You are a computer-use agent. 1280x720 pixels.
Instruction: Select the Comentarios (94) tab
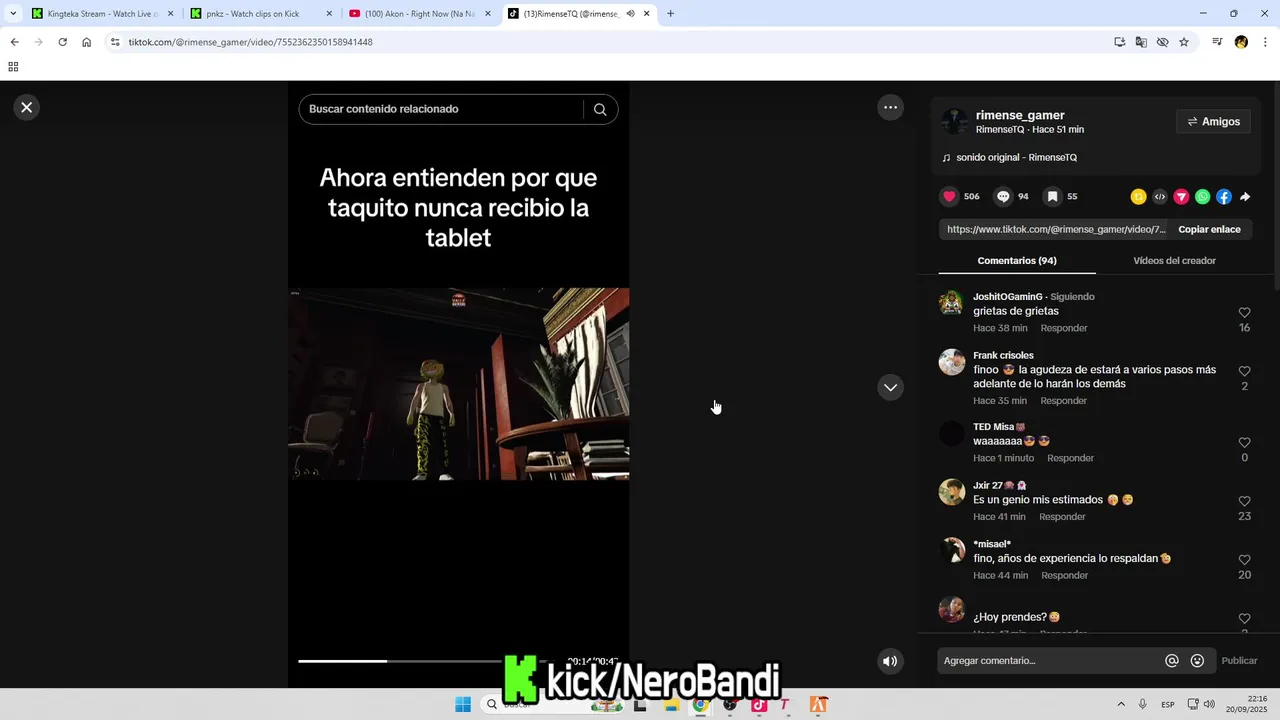point(1017,260)
